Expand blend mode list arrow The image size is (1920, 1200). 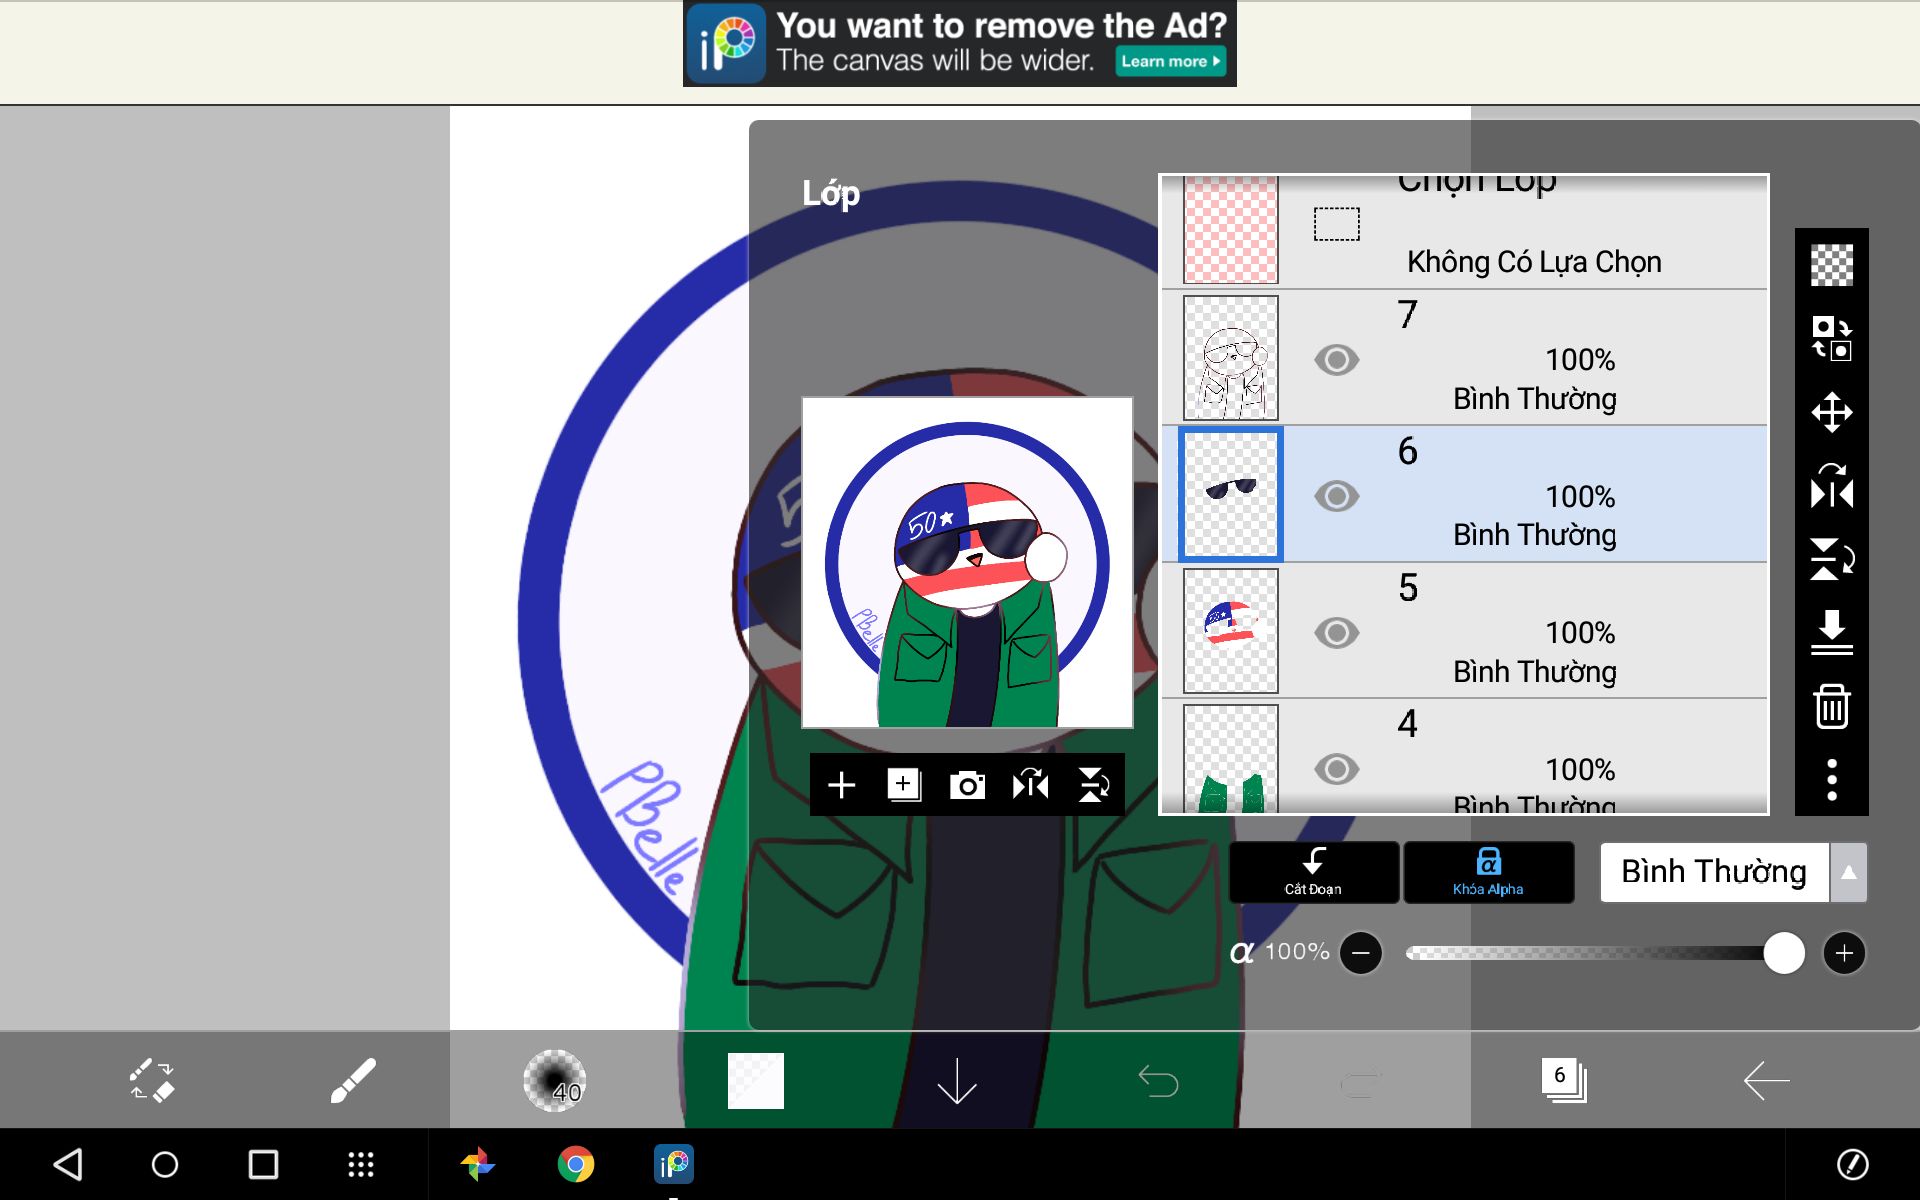(x=1849, y=872)
